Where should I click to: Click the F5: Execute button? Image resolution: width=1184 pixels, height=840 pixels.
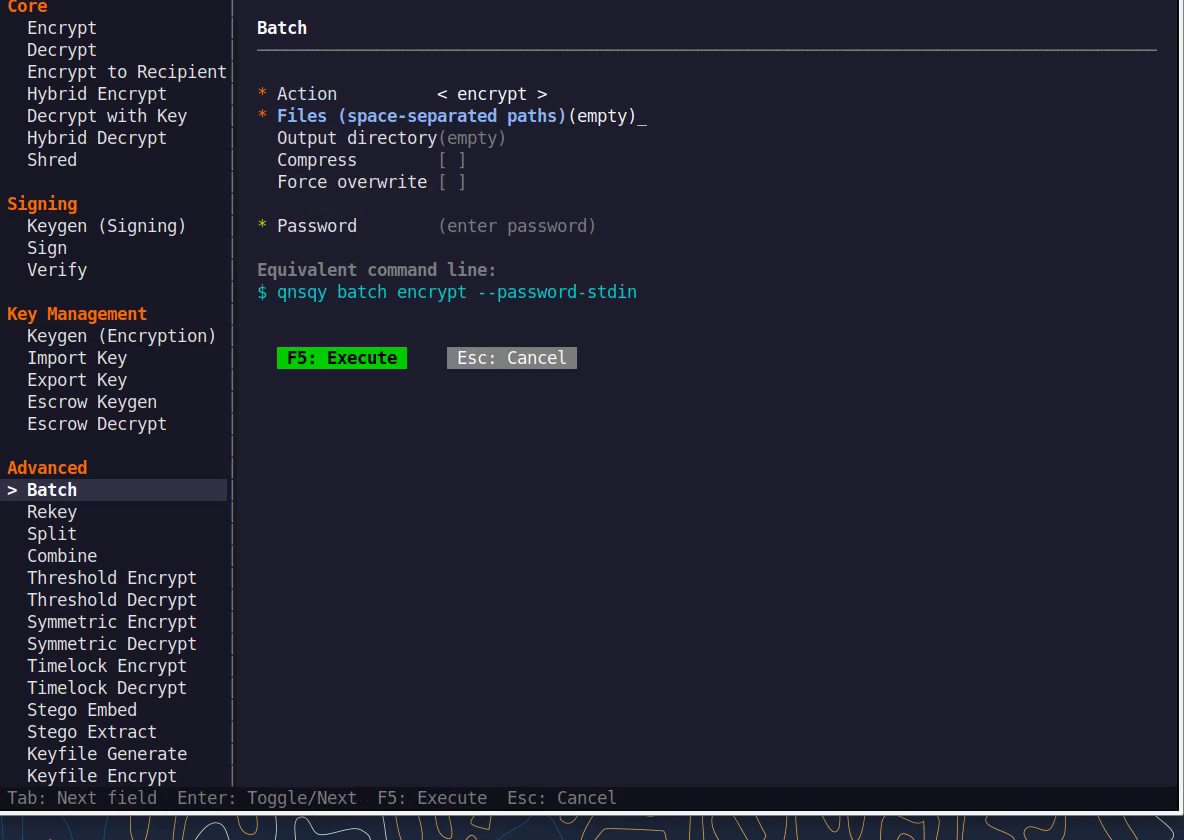(x=342, y=357)
